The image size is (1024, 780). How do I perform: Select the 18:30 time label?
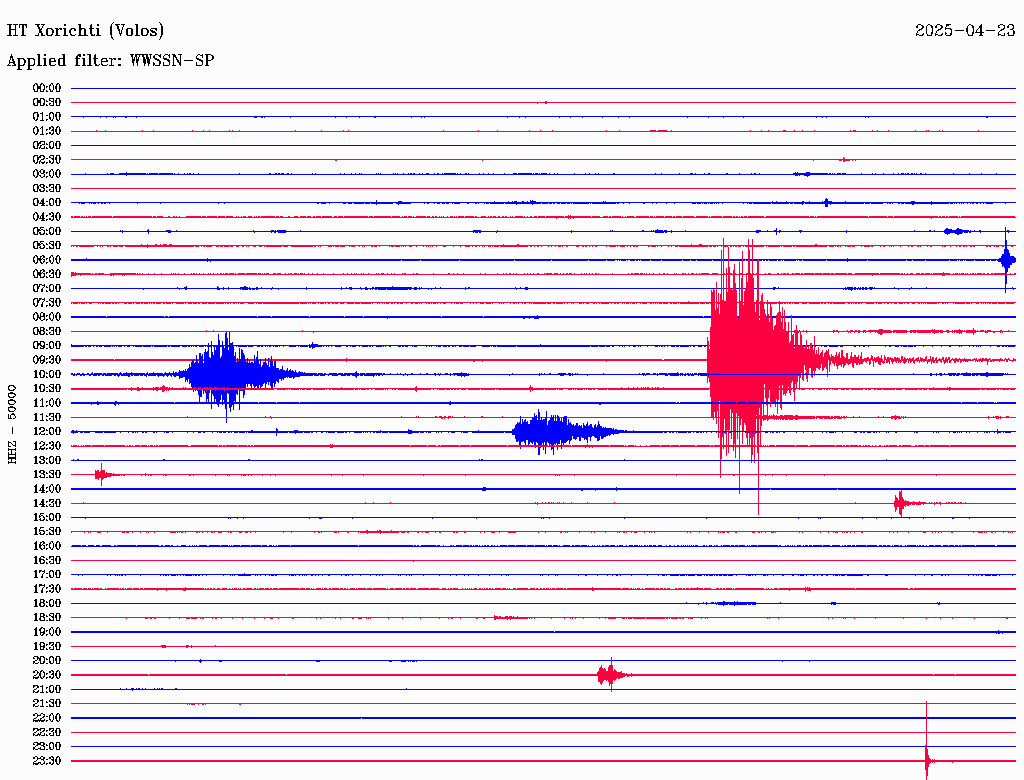[47, 618]
